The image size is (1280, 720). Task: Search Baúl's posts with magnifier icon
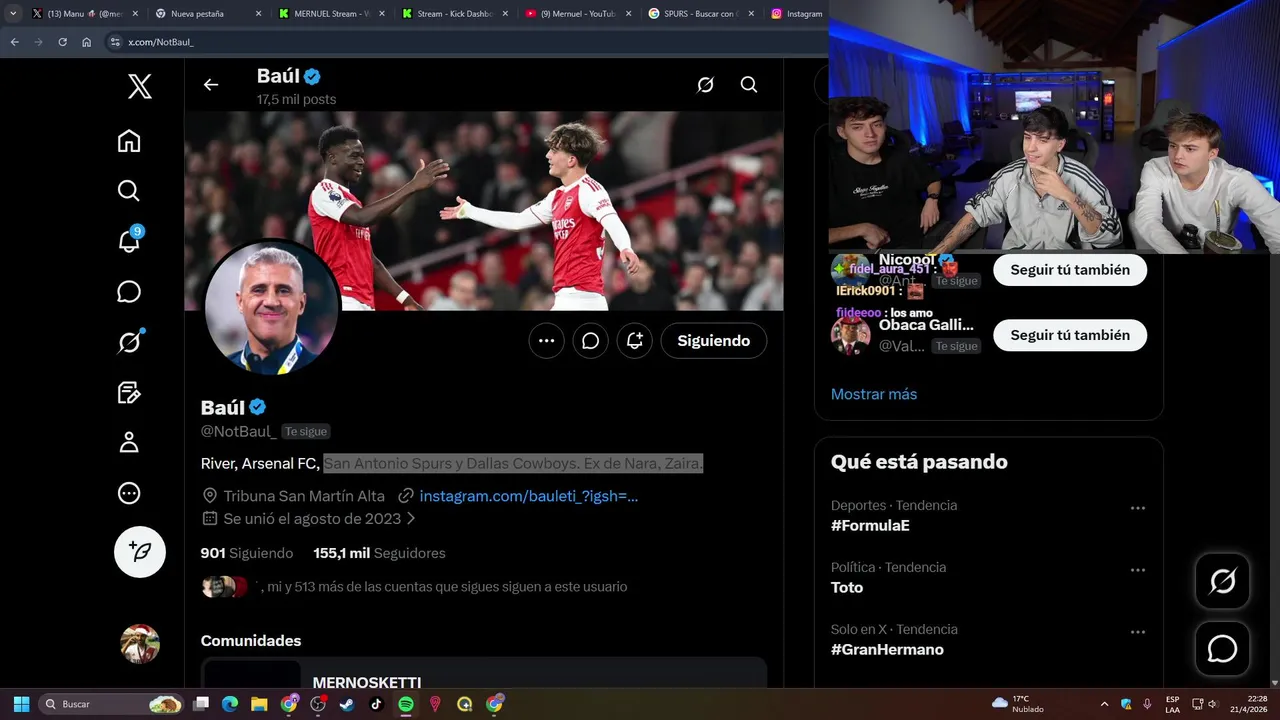coord(749,85)
